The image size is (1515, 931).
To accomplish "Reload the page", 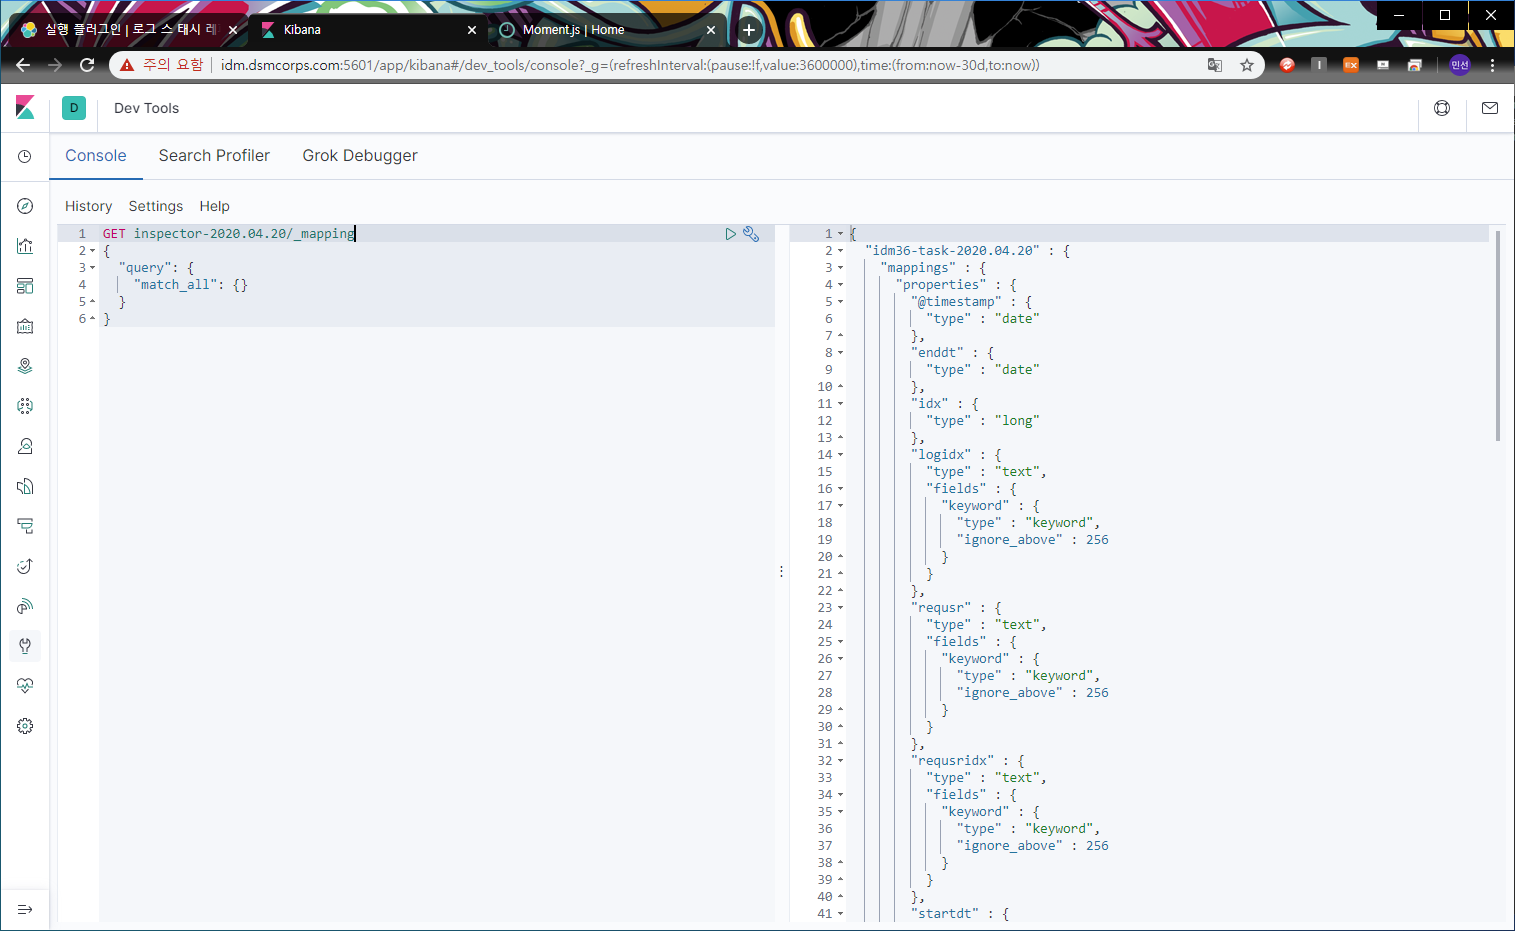I will [x=87, y=65].
